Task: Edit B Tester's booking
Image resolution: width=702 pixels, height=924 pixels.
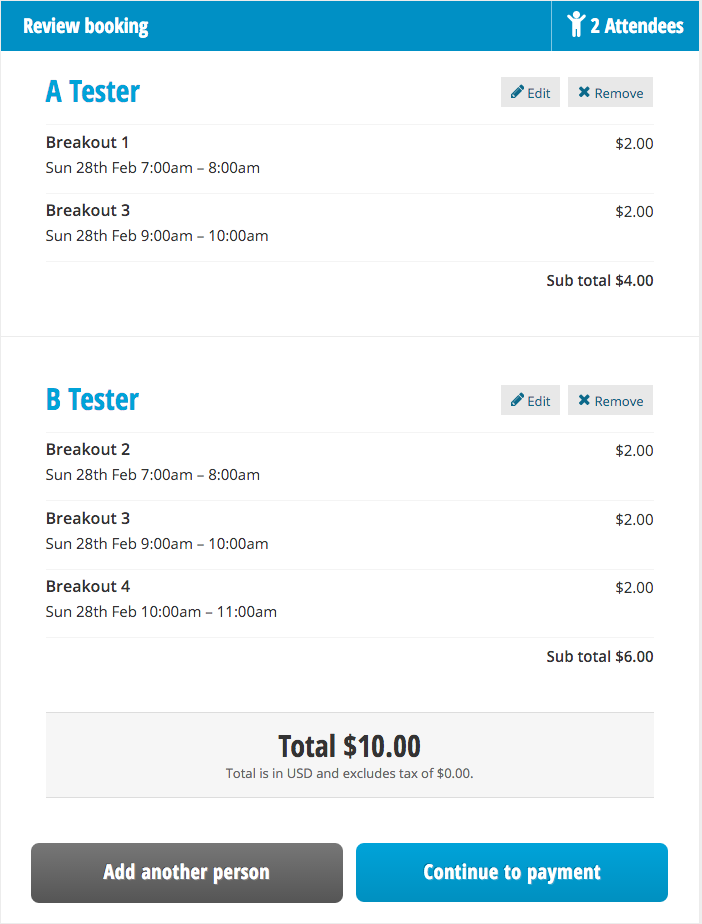Action: tap(530, 400)
